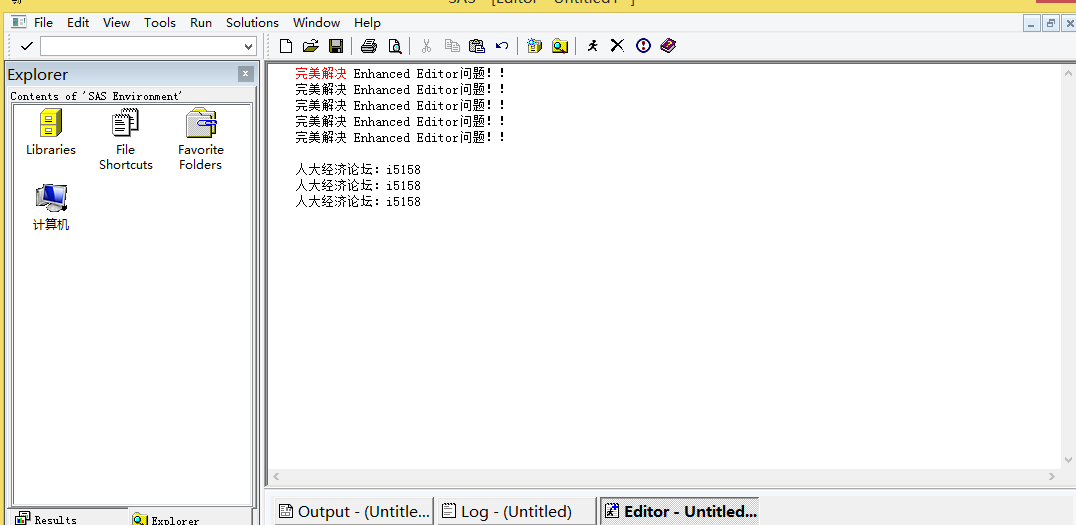The image size is (1076, 525).
Task: Click the Save floppy disk icon
Action: (336, 46)
